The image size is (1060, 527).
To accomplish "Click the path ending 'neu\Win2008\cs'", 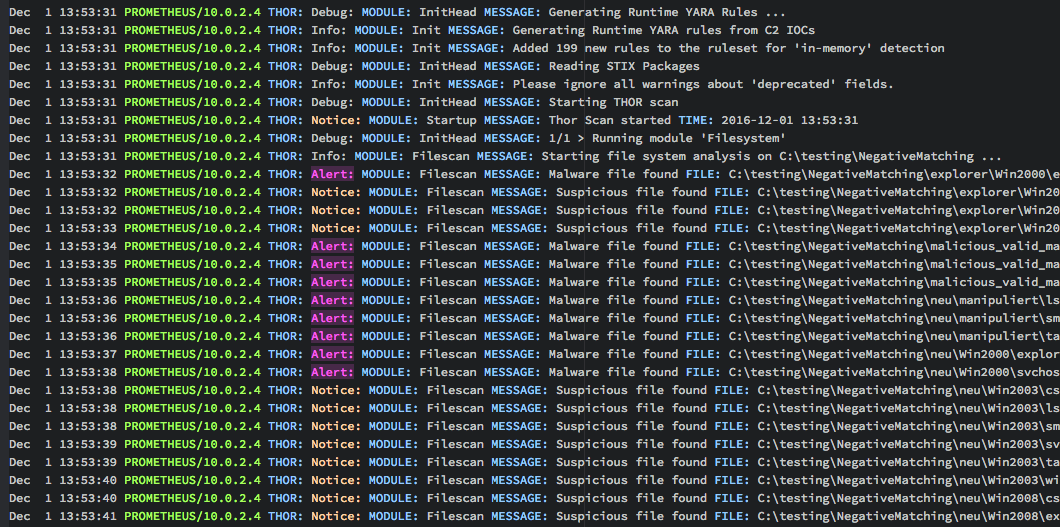I will point(908,498).
